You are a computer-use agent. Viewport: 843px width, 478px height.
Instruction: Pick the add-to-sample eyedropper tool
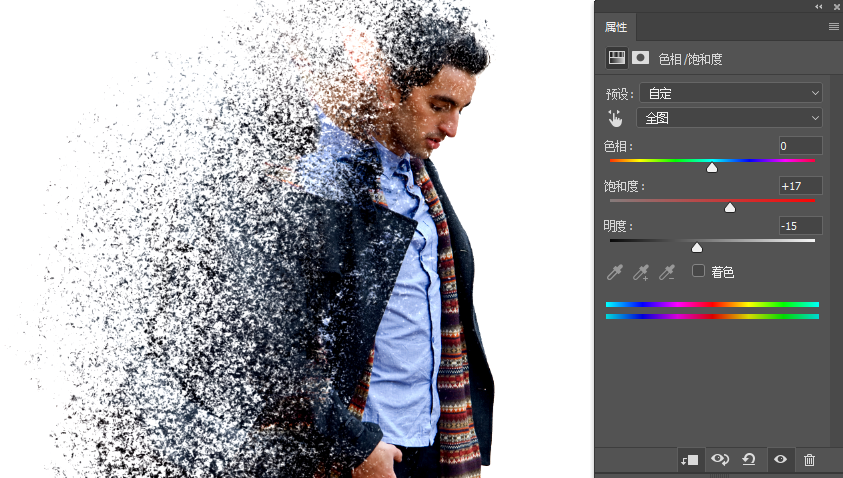[640, 272]
